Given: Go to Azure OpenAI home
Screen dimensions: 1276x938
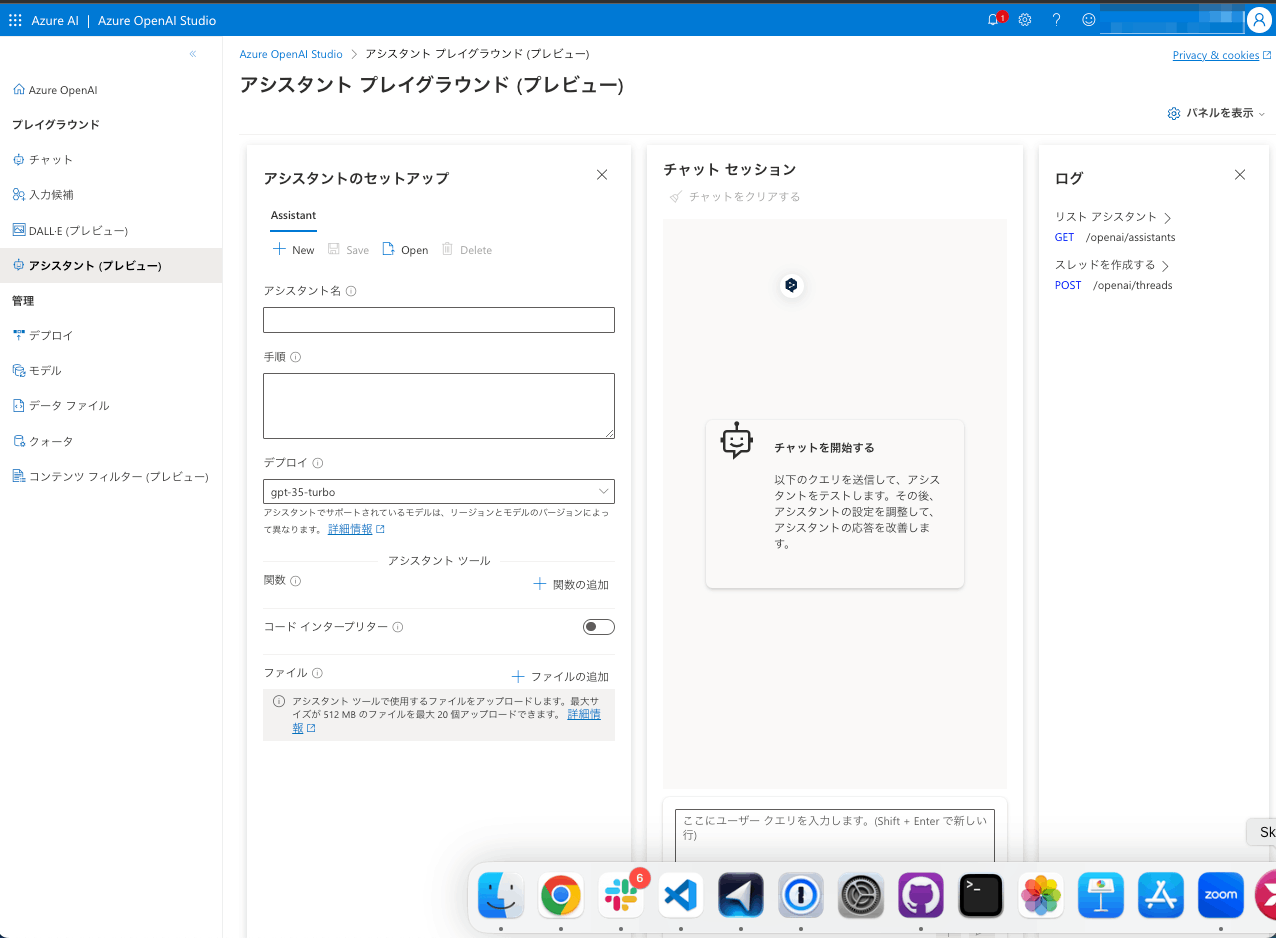Looking at the screenshot, I should click(55, 90).
